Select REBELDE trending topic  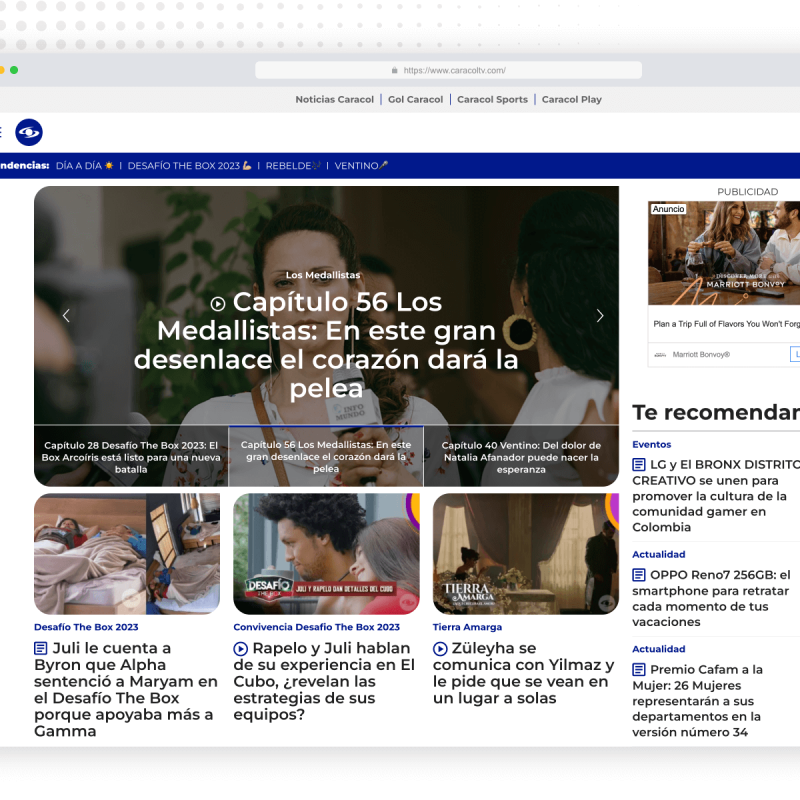pos(293,166)
